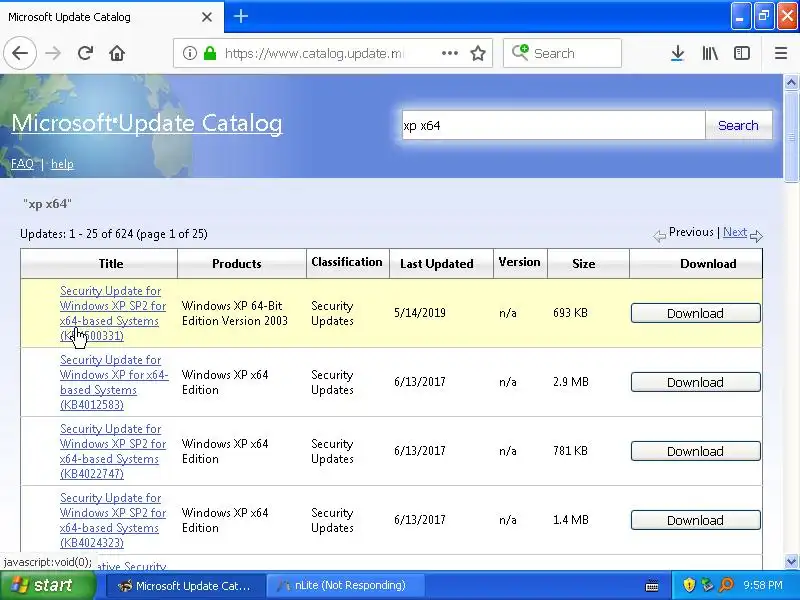The width and height of the screenshot is (800, 600).
Task: Click the forward navigation arrow
Action: [53, 53]
